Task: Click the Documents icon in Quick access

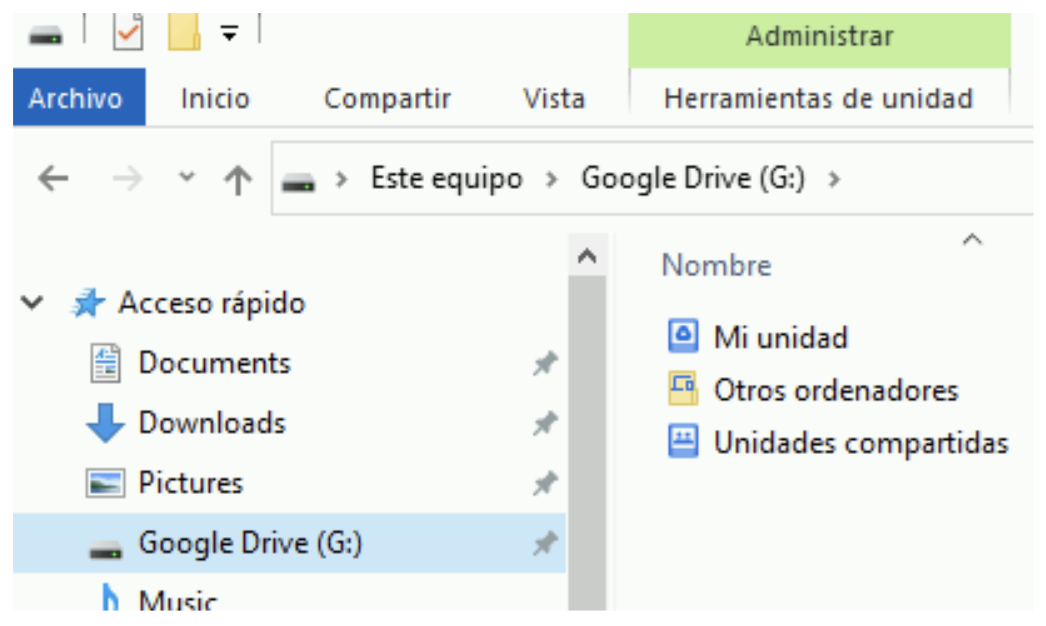Action: tap(105, 363)
